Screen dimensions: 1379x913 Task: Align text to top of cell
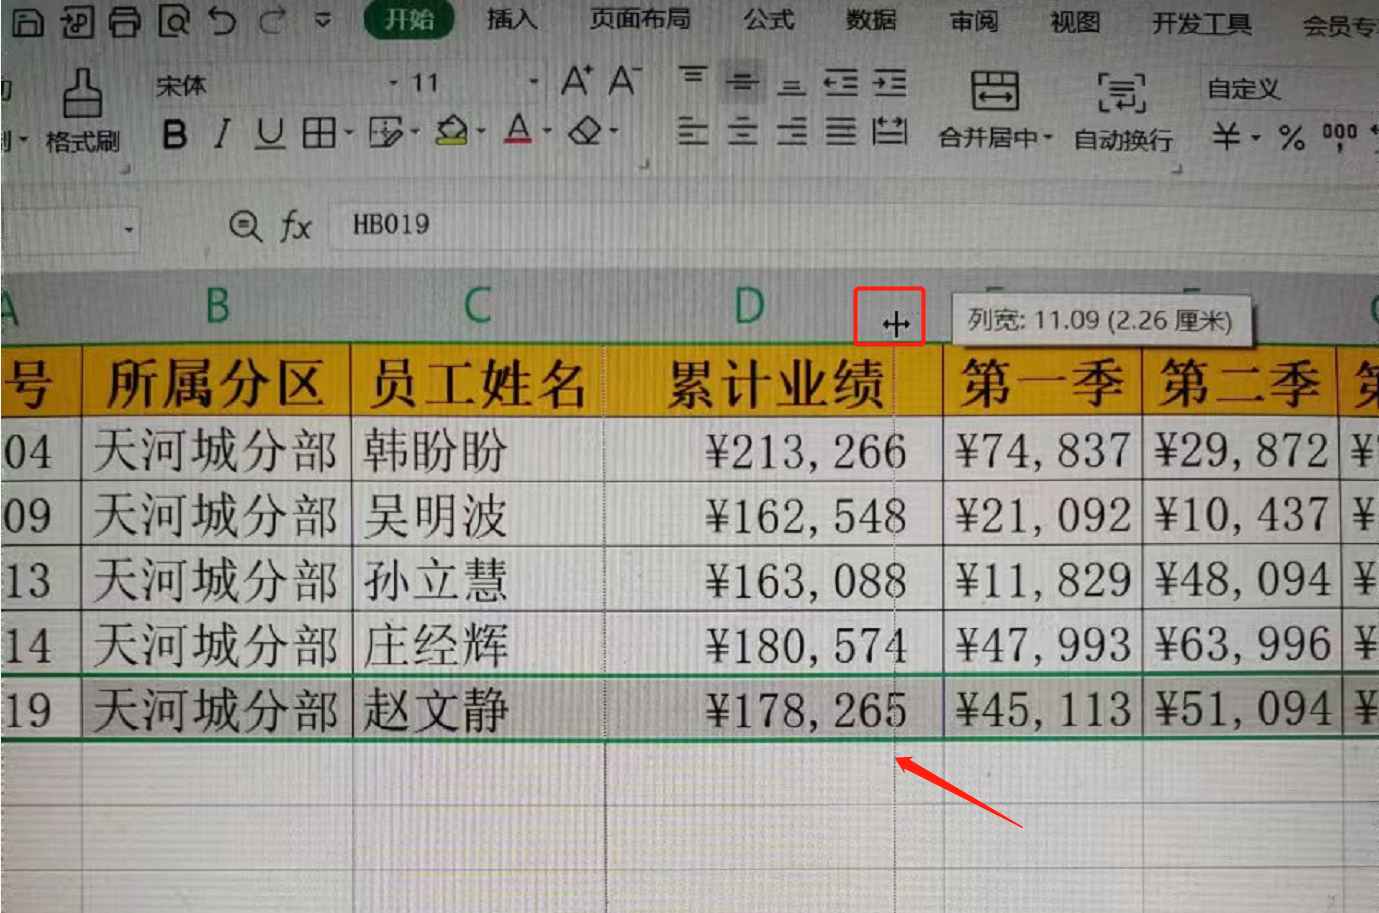coord(692,78)
